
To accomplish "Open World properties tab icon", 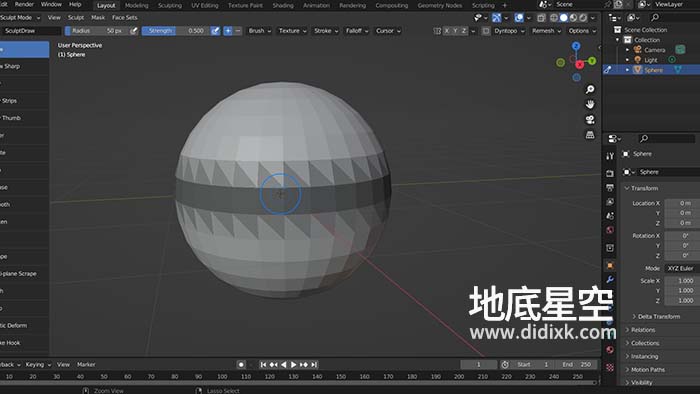I will (610, 230).
